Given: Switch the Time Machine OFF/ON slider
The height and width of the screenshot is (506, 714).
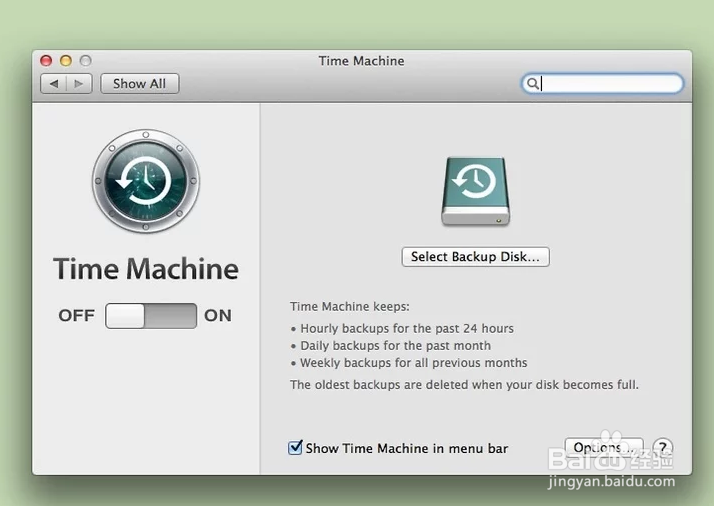Looking at the screenshot, I should pyautogui.click(x=151, y=316).
